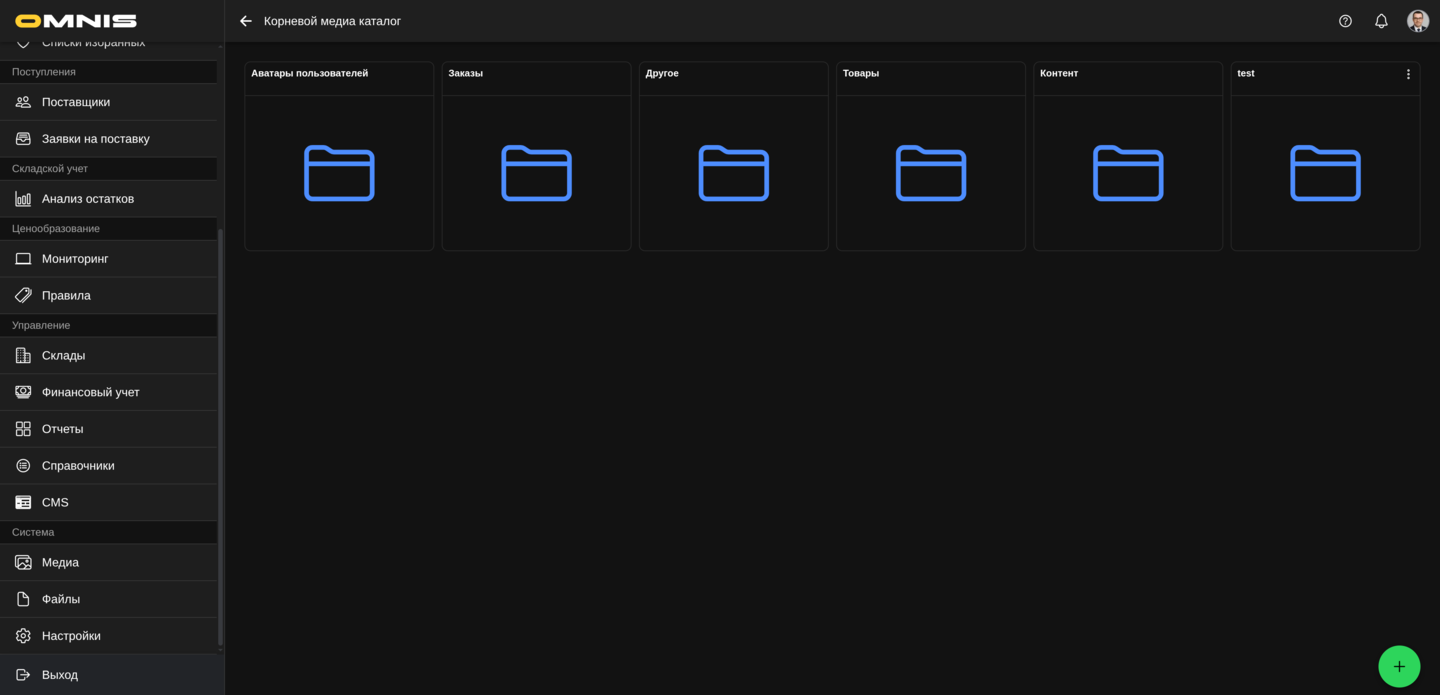Click the Настройки gear icon
1440x695 pixels.
pyautogui.click(x=23, y=636)
